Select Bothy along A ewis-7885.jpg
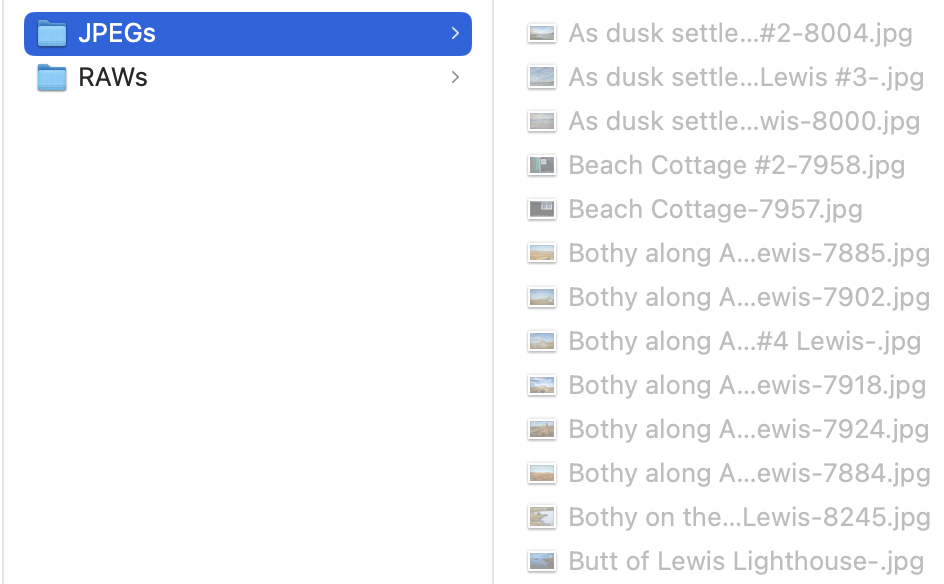The height and width of the screenshot is (584, 944). (x=748, y=253)
